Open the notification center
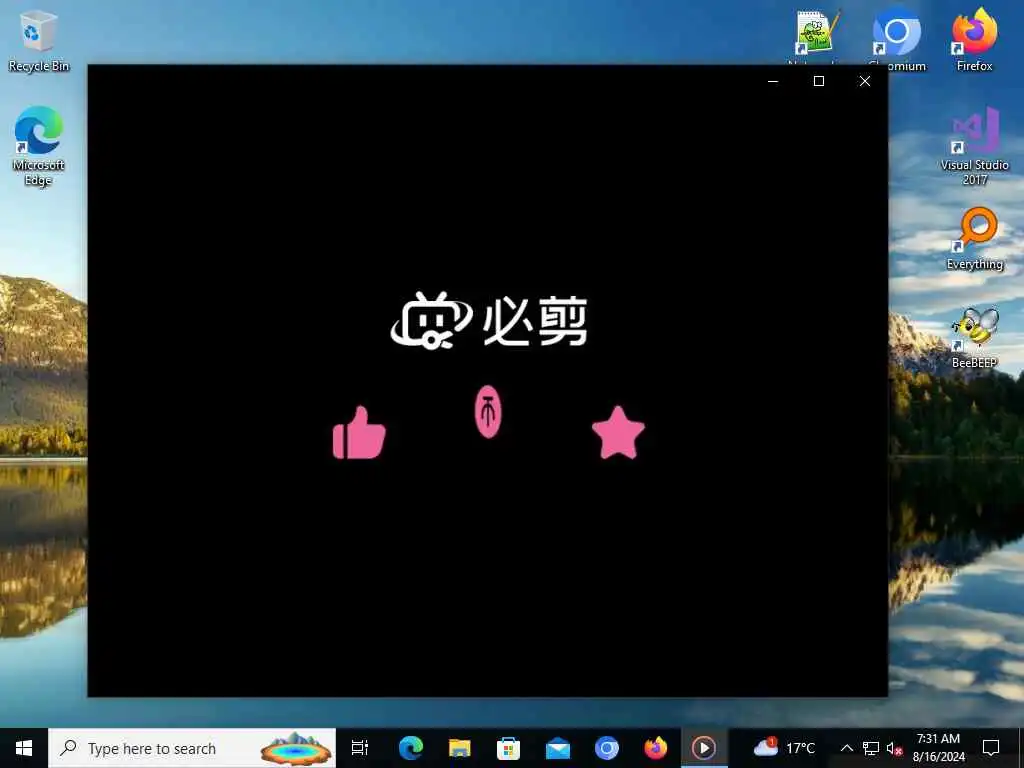The image size is (1024, 768). pyautogui.click(x=991, y=748)
